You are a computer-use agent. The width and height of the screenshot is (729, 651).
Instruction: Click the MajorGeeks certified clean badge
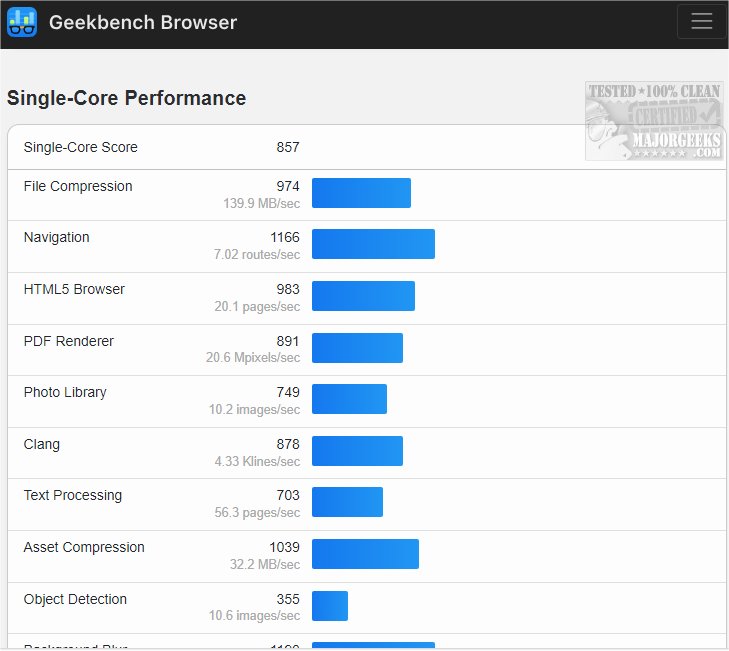(x=654, y=120)
